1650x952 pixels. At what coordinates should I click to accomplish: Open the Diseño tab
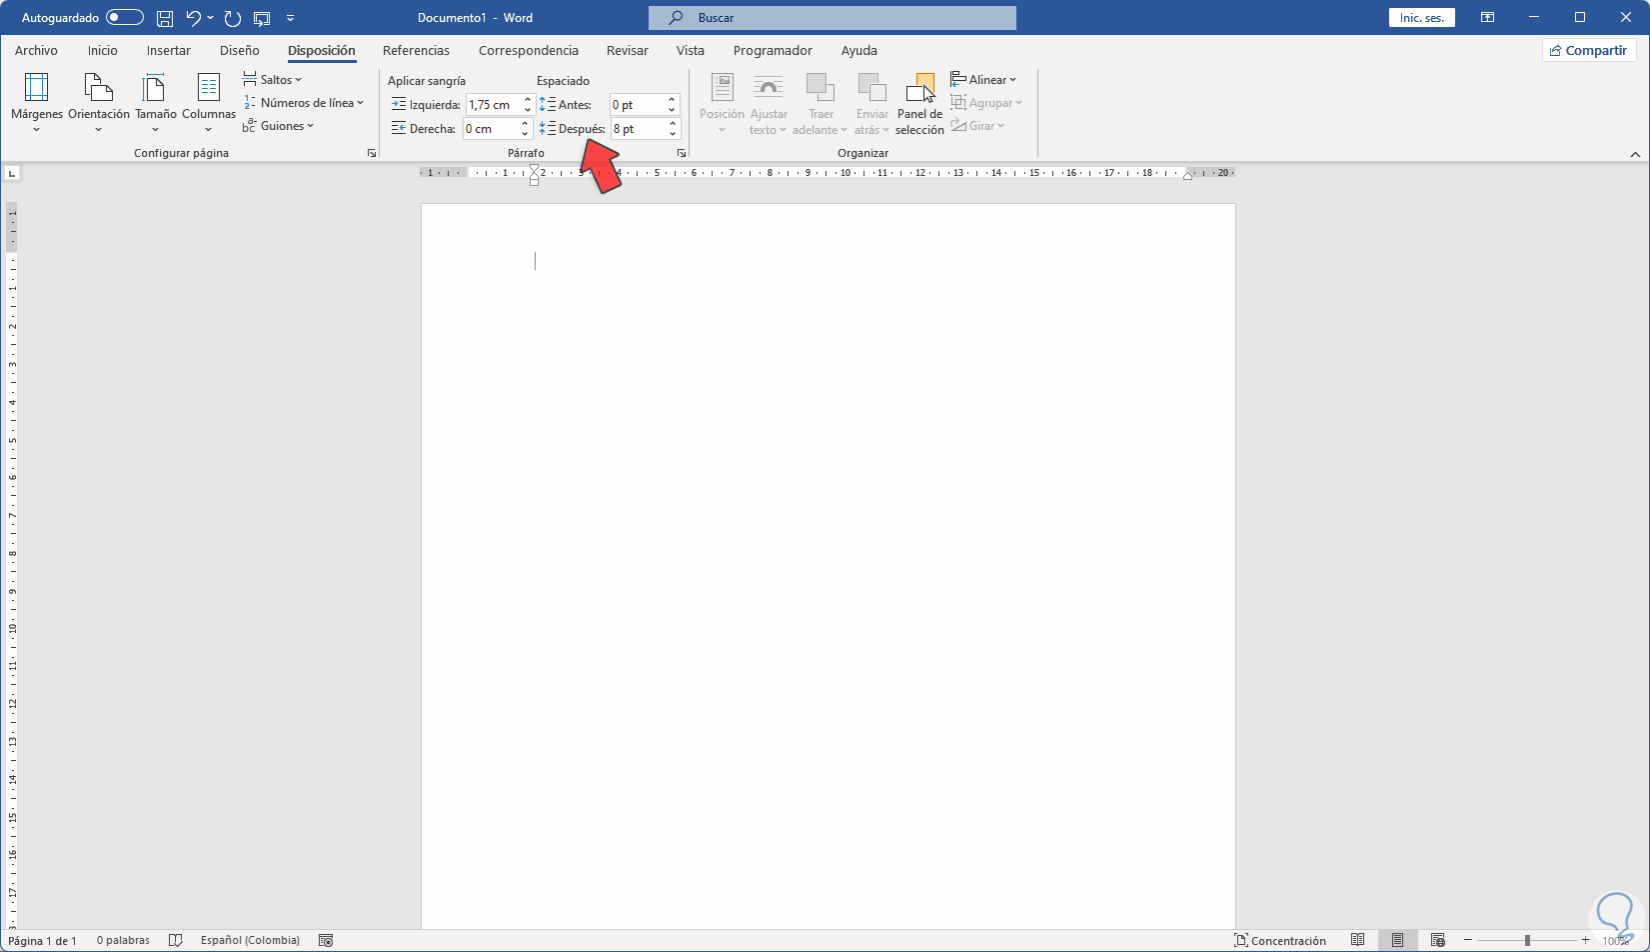tap(240, 50)
